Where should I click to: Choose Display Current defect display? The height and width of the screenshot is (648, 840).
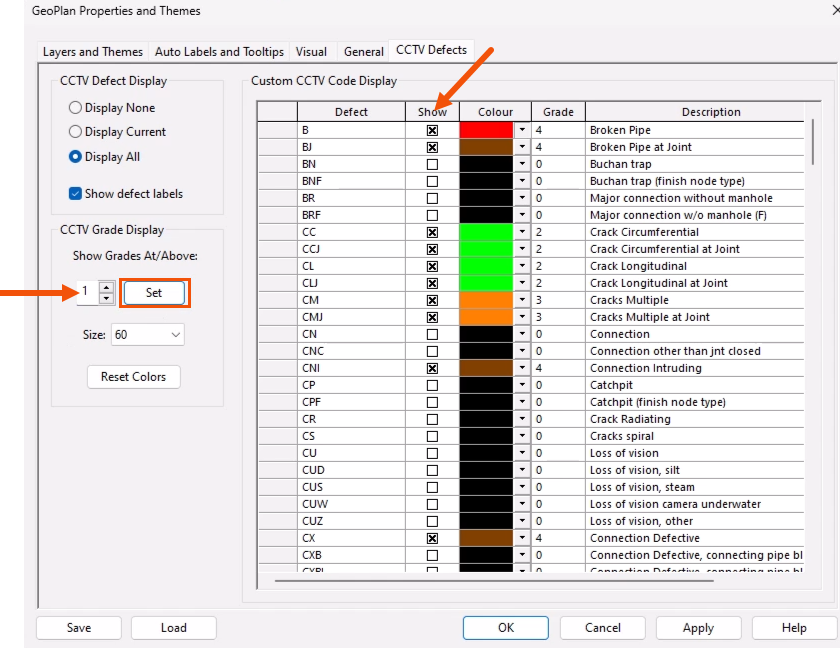tap(75, 131)
